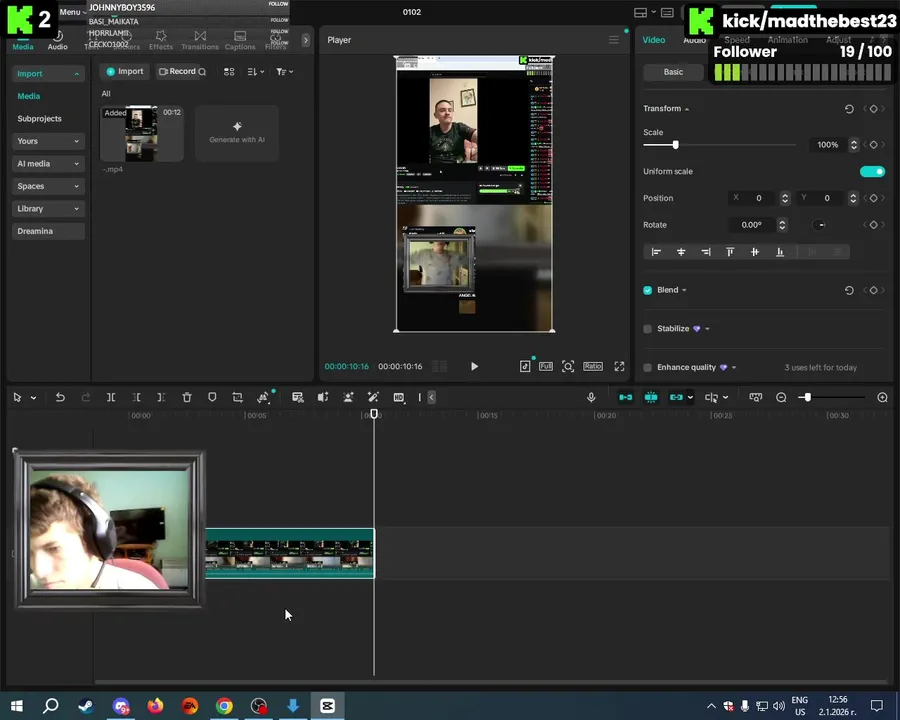Switch to the Media tab

pyautogui.click(x=23, y=41)
